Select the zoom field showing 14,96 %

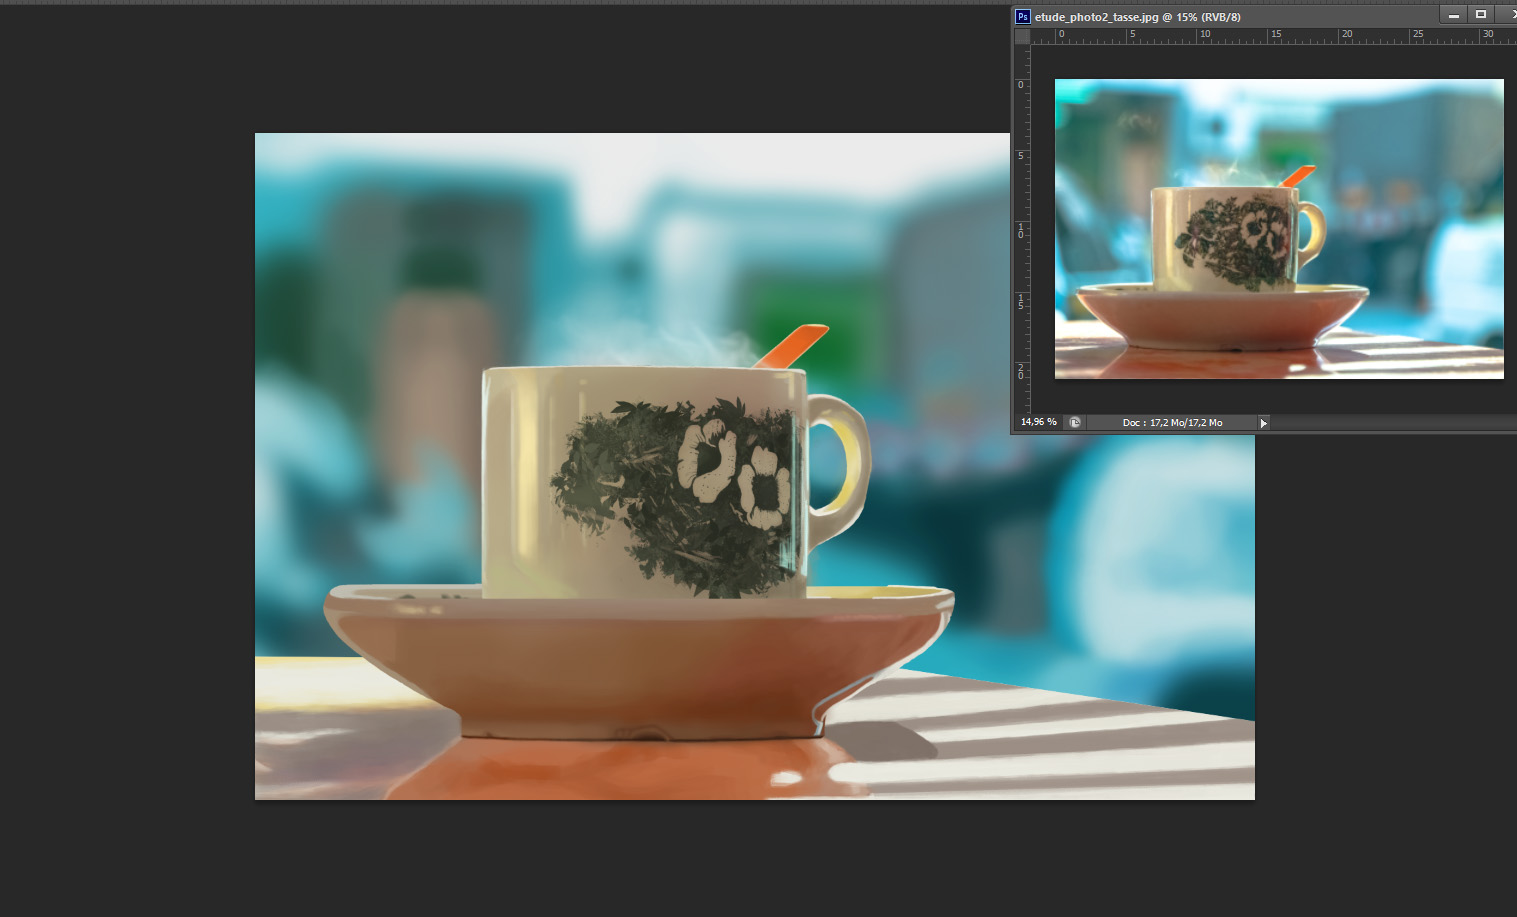[1037, 422]
